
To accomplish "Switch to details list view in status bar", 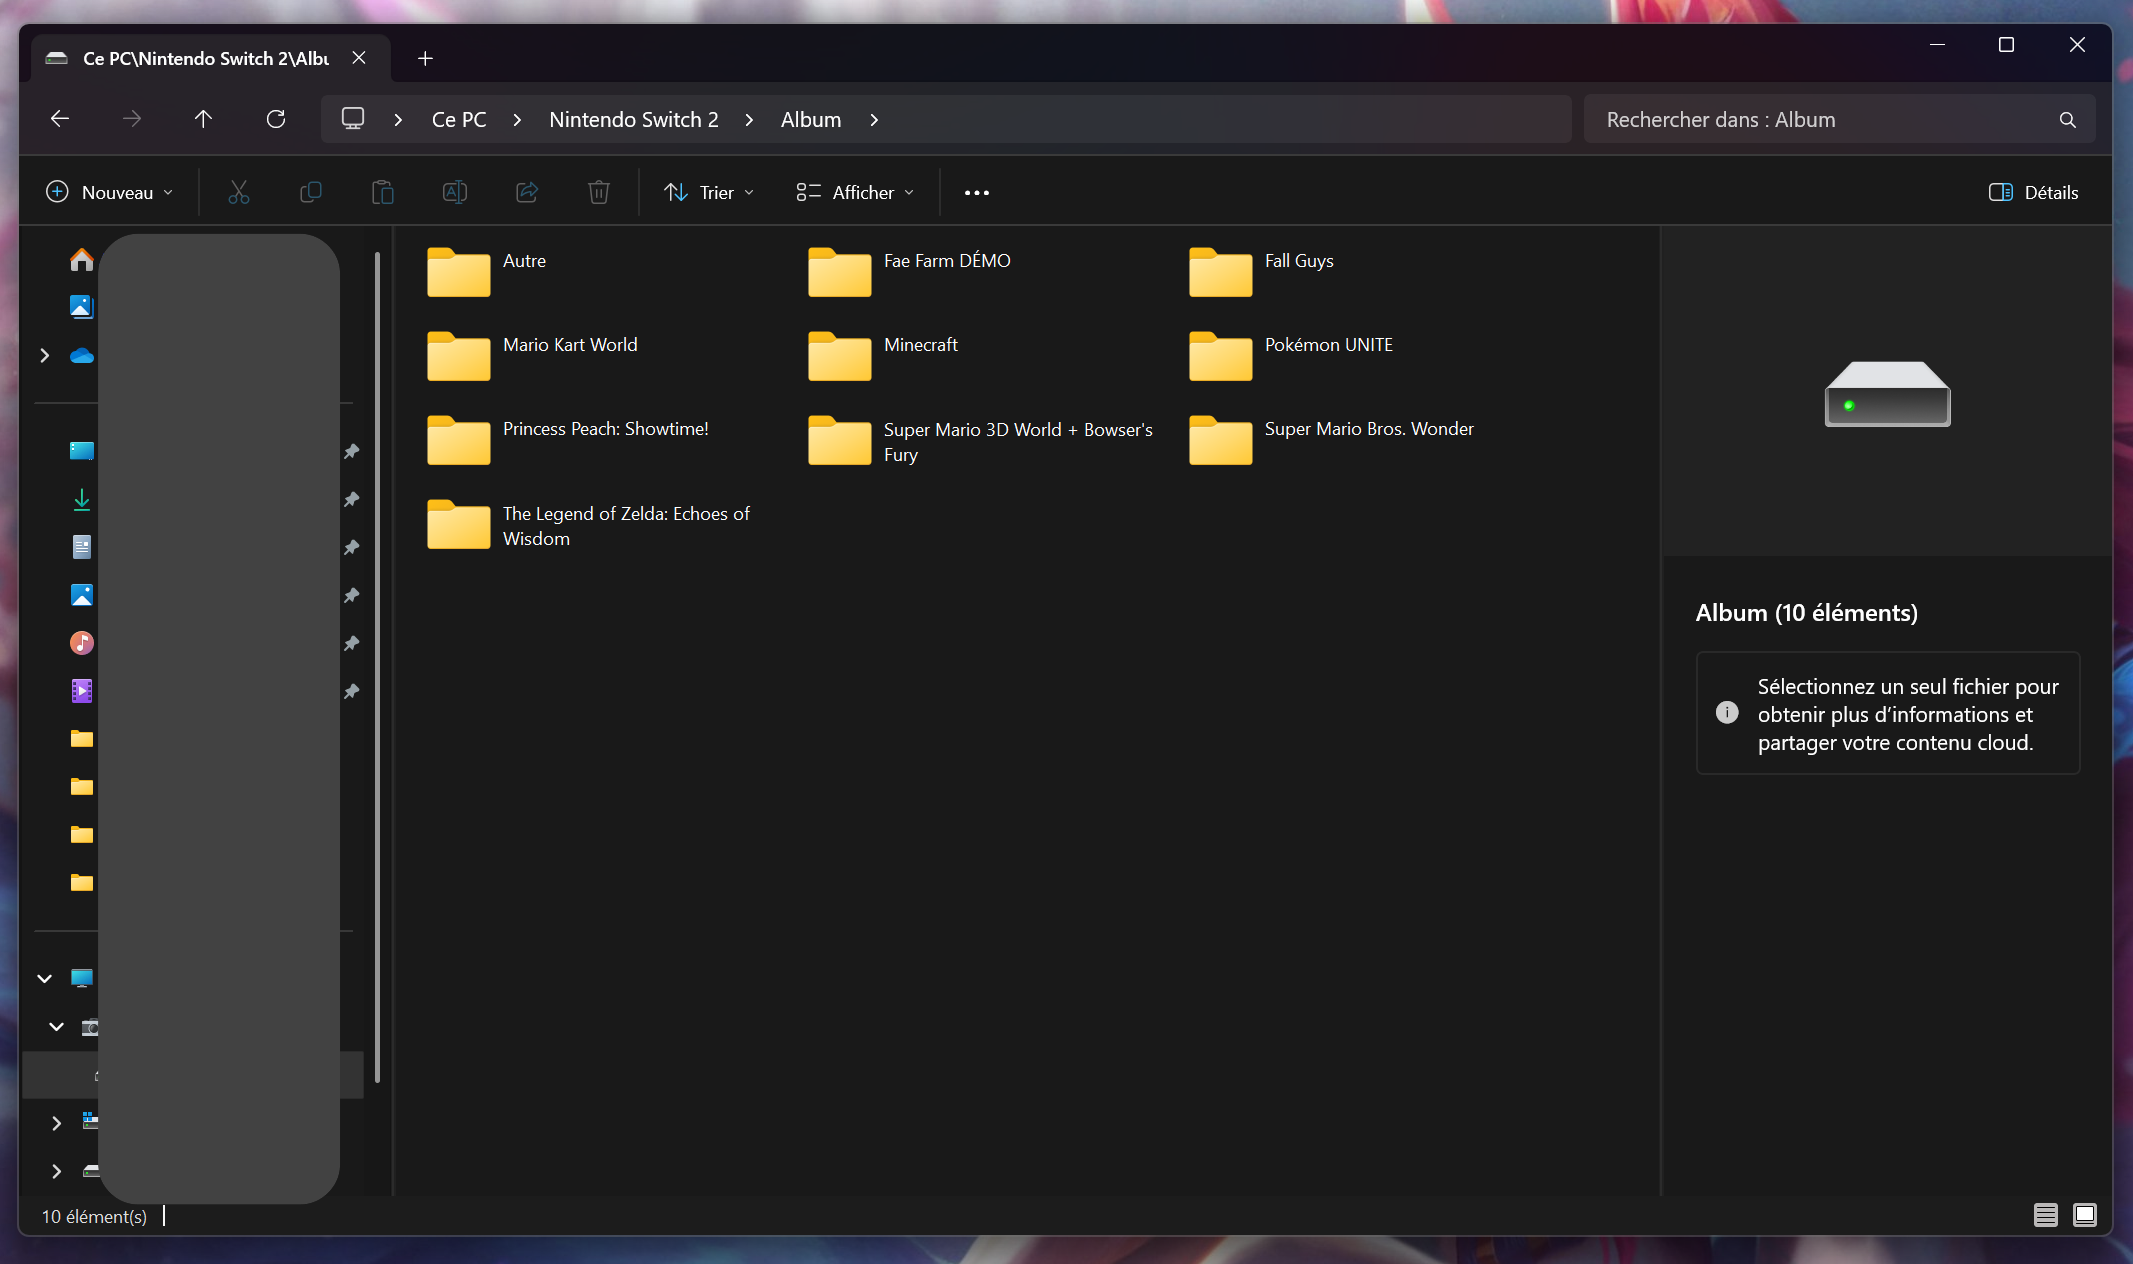I will tap(2045, 1215).
